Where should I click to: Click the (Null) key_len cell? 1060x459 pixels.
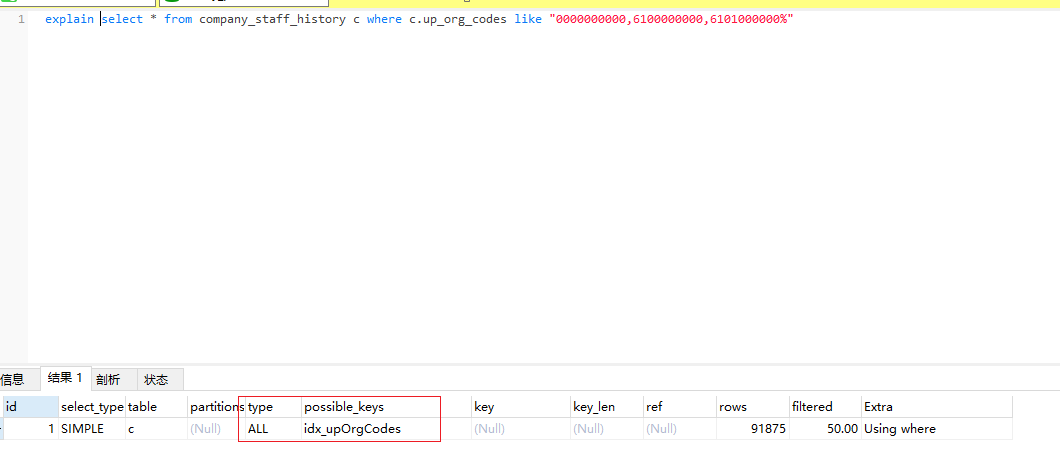tap(606, 429)
